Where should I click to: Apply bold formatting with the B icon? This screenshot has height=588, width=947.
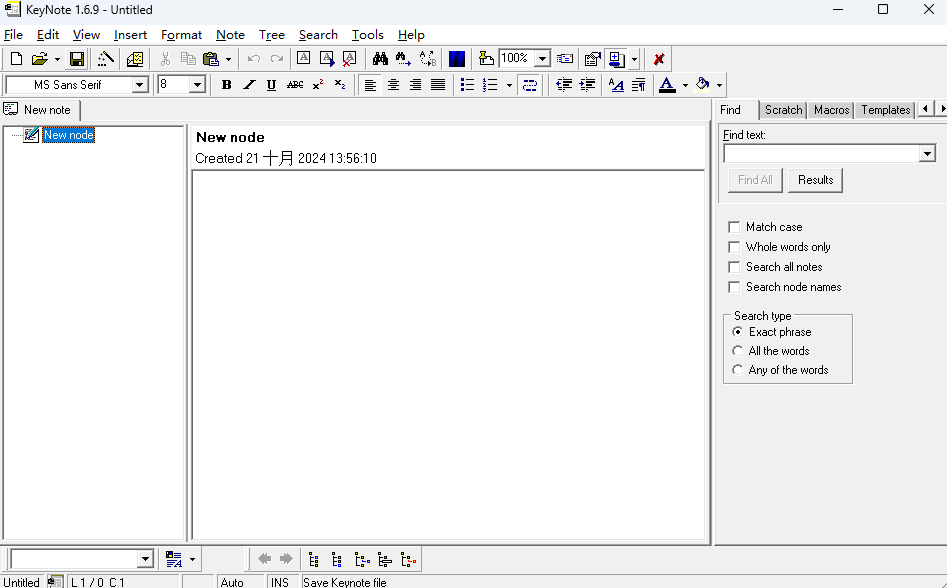pyautogui.click(x=227, y=85)
